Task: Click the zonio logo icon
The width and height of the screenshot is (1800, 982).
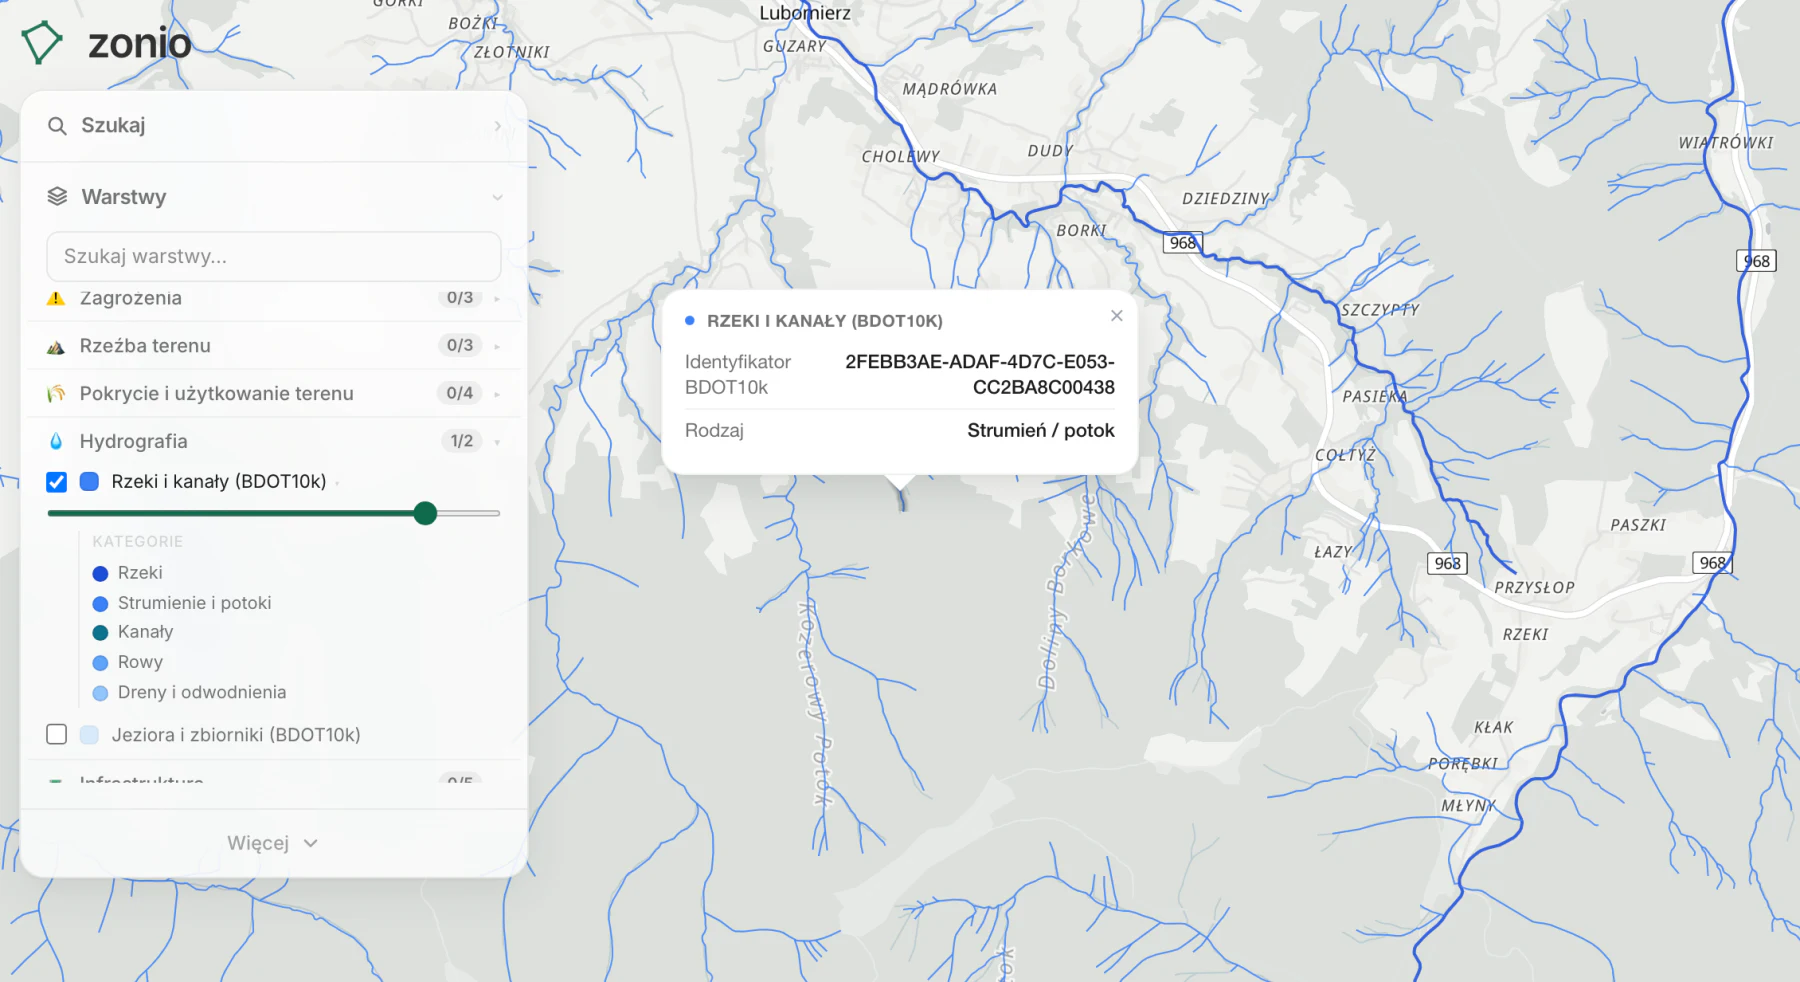Action: coord(42,43)
